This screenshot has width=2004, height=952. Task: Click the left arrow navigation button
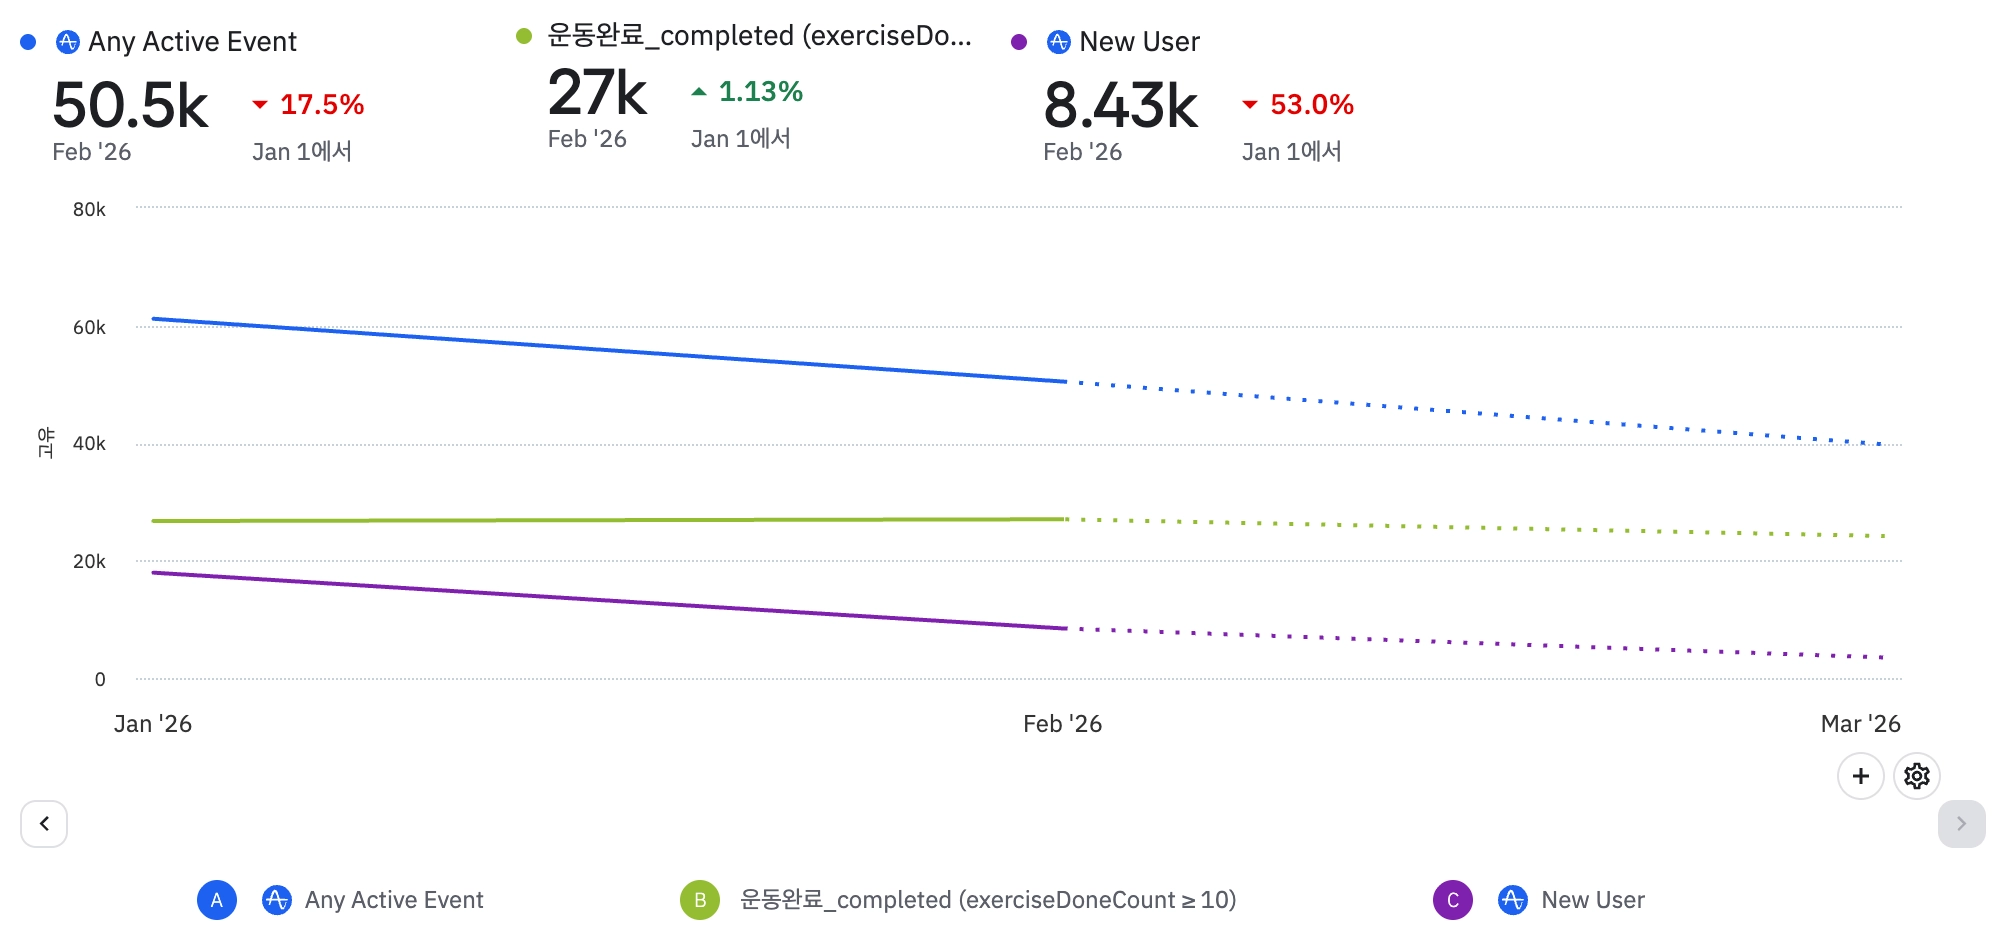tap(44, 823)
